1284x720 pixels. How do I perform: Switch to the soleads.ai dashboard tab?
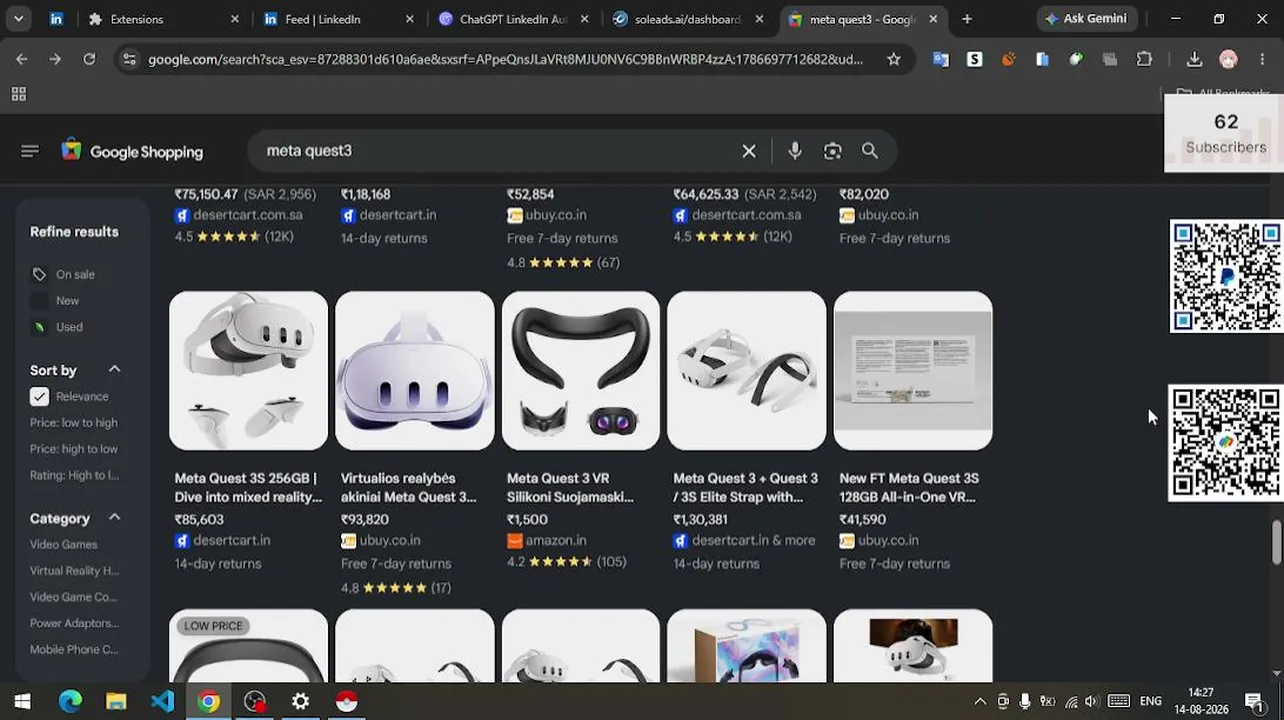(x=688, y=19)
